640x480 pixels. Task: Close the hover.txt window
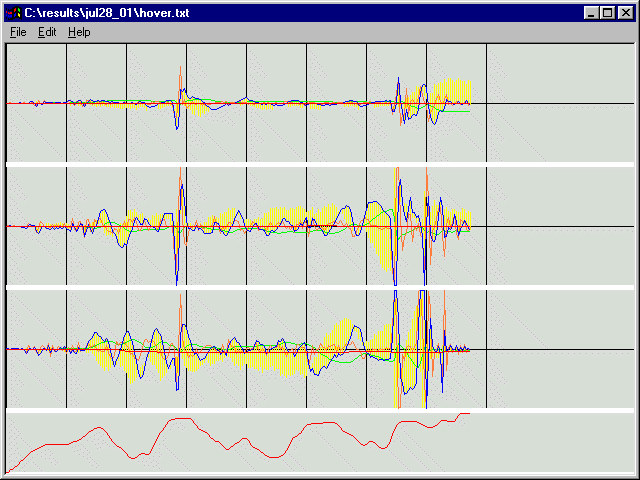[x=625, y=12]
